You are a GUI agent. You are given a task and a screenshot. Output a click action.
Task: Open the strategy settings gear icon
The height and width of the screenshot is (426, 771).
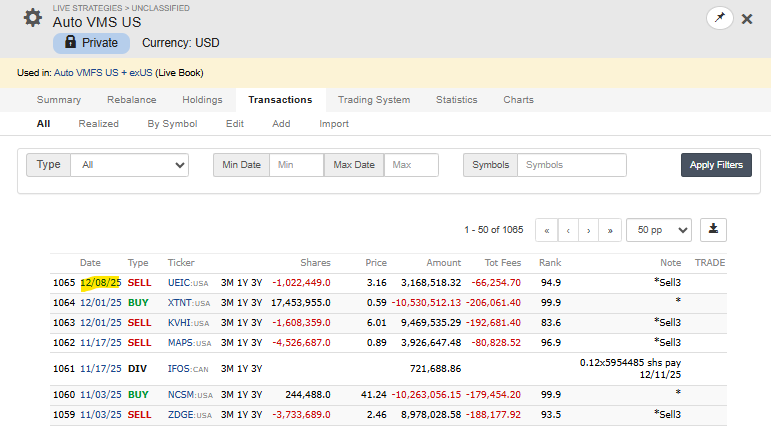pos(33,18)
